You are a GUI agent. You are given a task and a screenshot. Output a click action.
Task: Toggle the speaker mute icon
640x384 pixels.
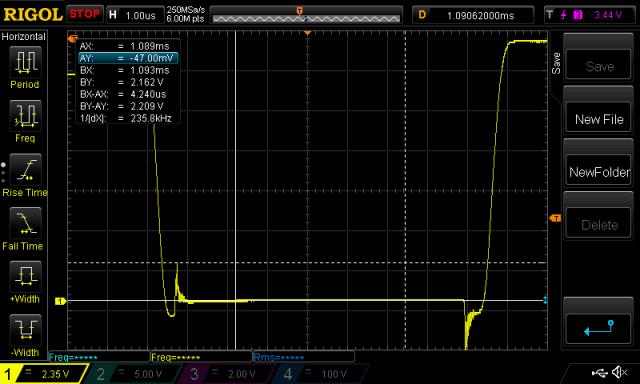click(x=620, y=372)
